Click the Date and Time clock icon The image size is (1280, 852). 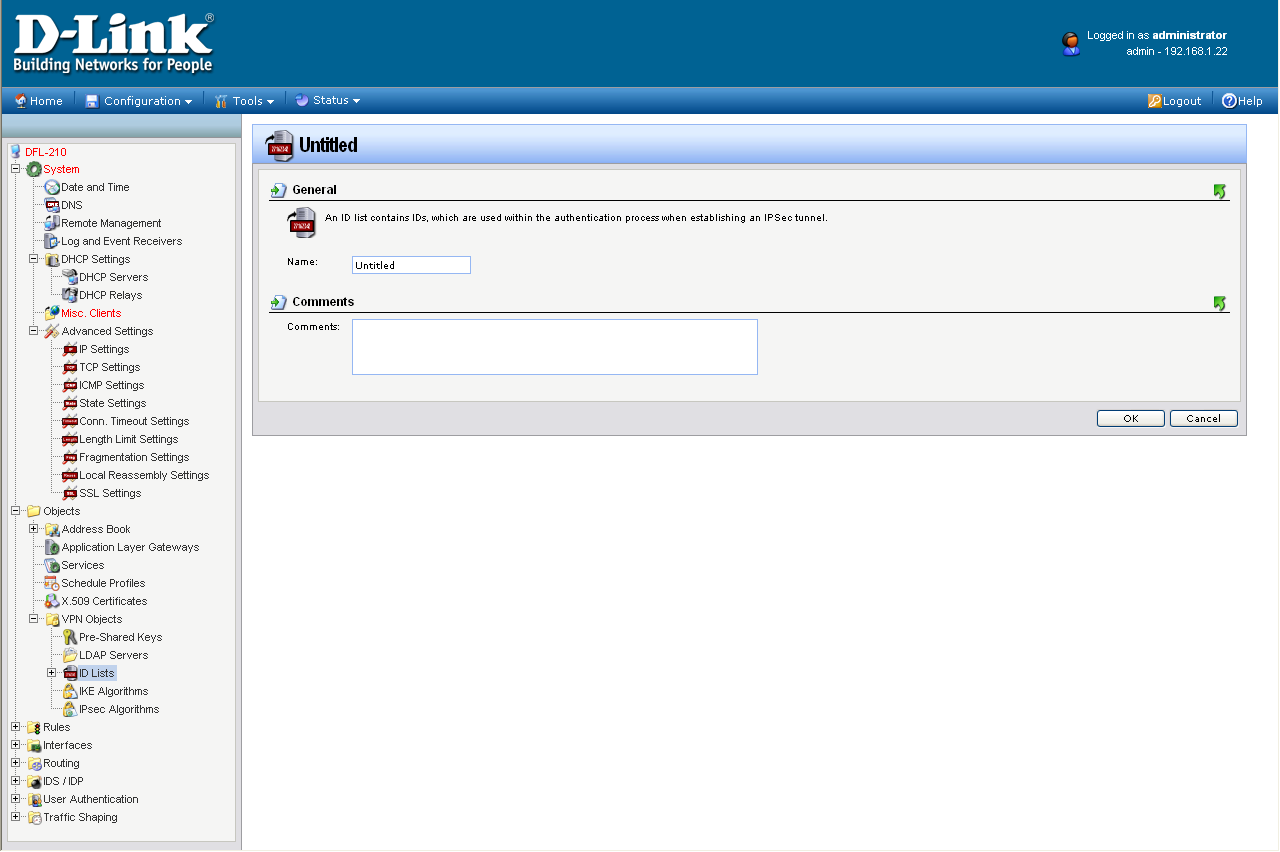coord(52,187)
